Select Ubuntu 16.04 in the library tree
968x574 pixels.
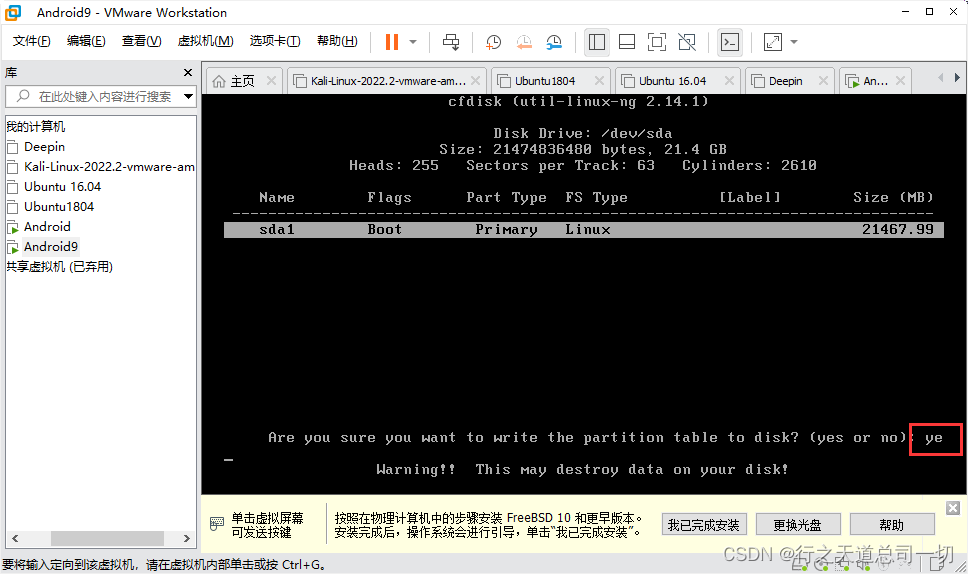[62, 186]
